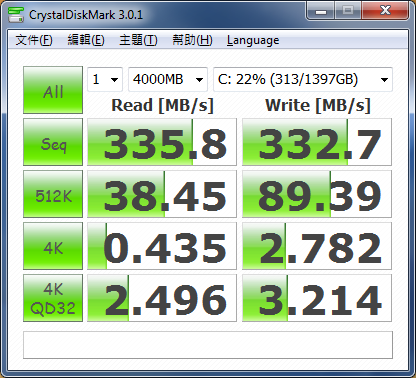Open the 編輯(E) menu
Screen dimensions: 417x379
[86, 40]
